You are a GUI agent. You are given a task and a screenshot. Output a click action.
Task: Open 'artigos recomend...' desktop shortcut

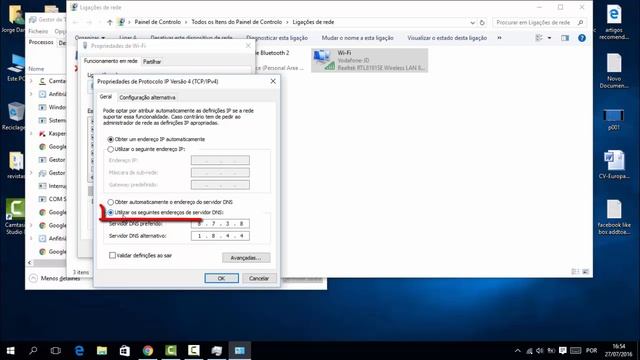613,22
